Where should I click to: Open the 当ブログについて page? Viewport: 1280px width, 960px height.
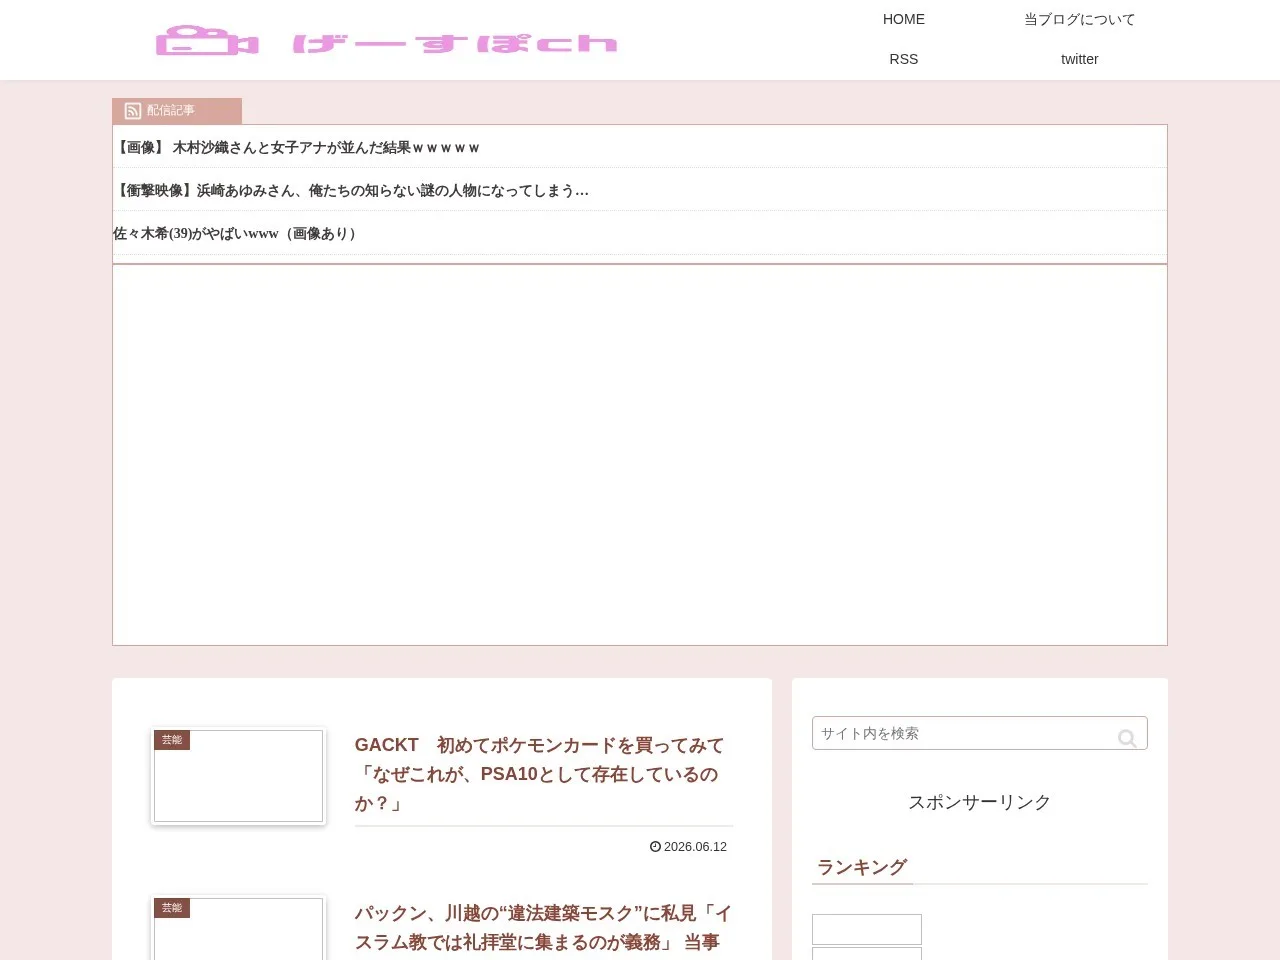(x=1080, y=19)
